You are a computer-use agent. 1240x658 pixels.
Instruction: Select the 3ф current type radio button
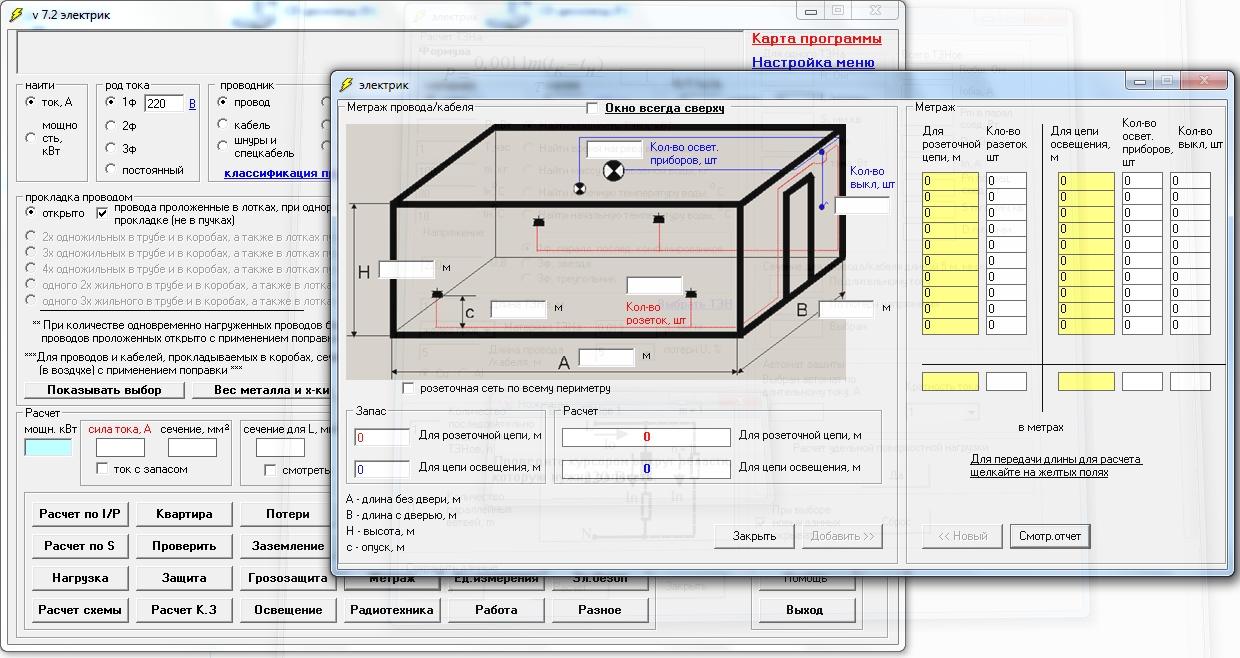(111, 148)
